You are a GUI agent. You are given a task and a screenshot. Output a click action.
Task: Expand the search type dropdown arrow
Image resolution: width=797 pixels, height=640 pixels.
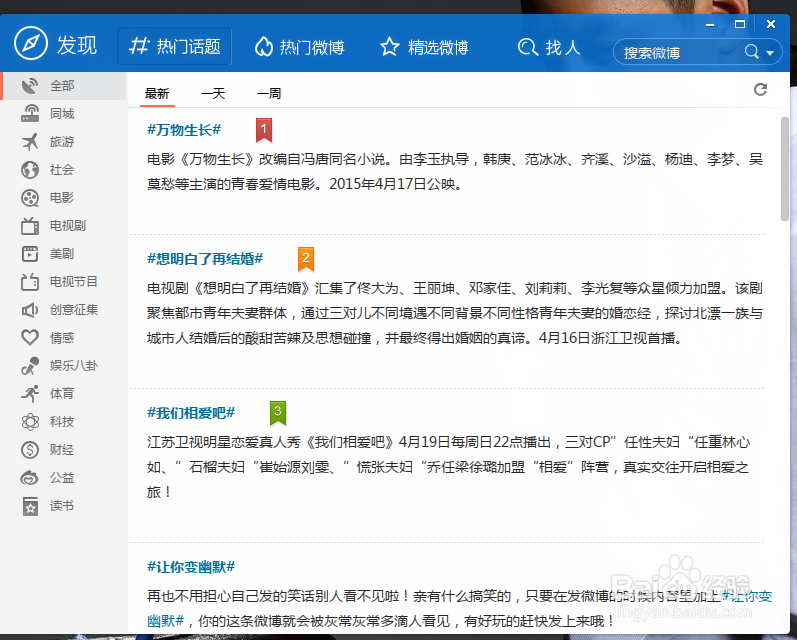[x=770, y=53]
